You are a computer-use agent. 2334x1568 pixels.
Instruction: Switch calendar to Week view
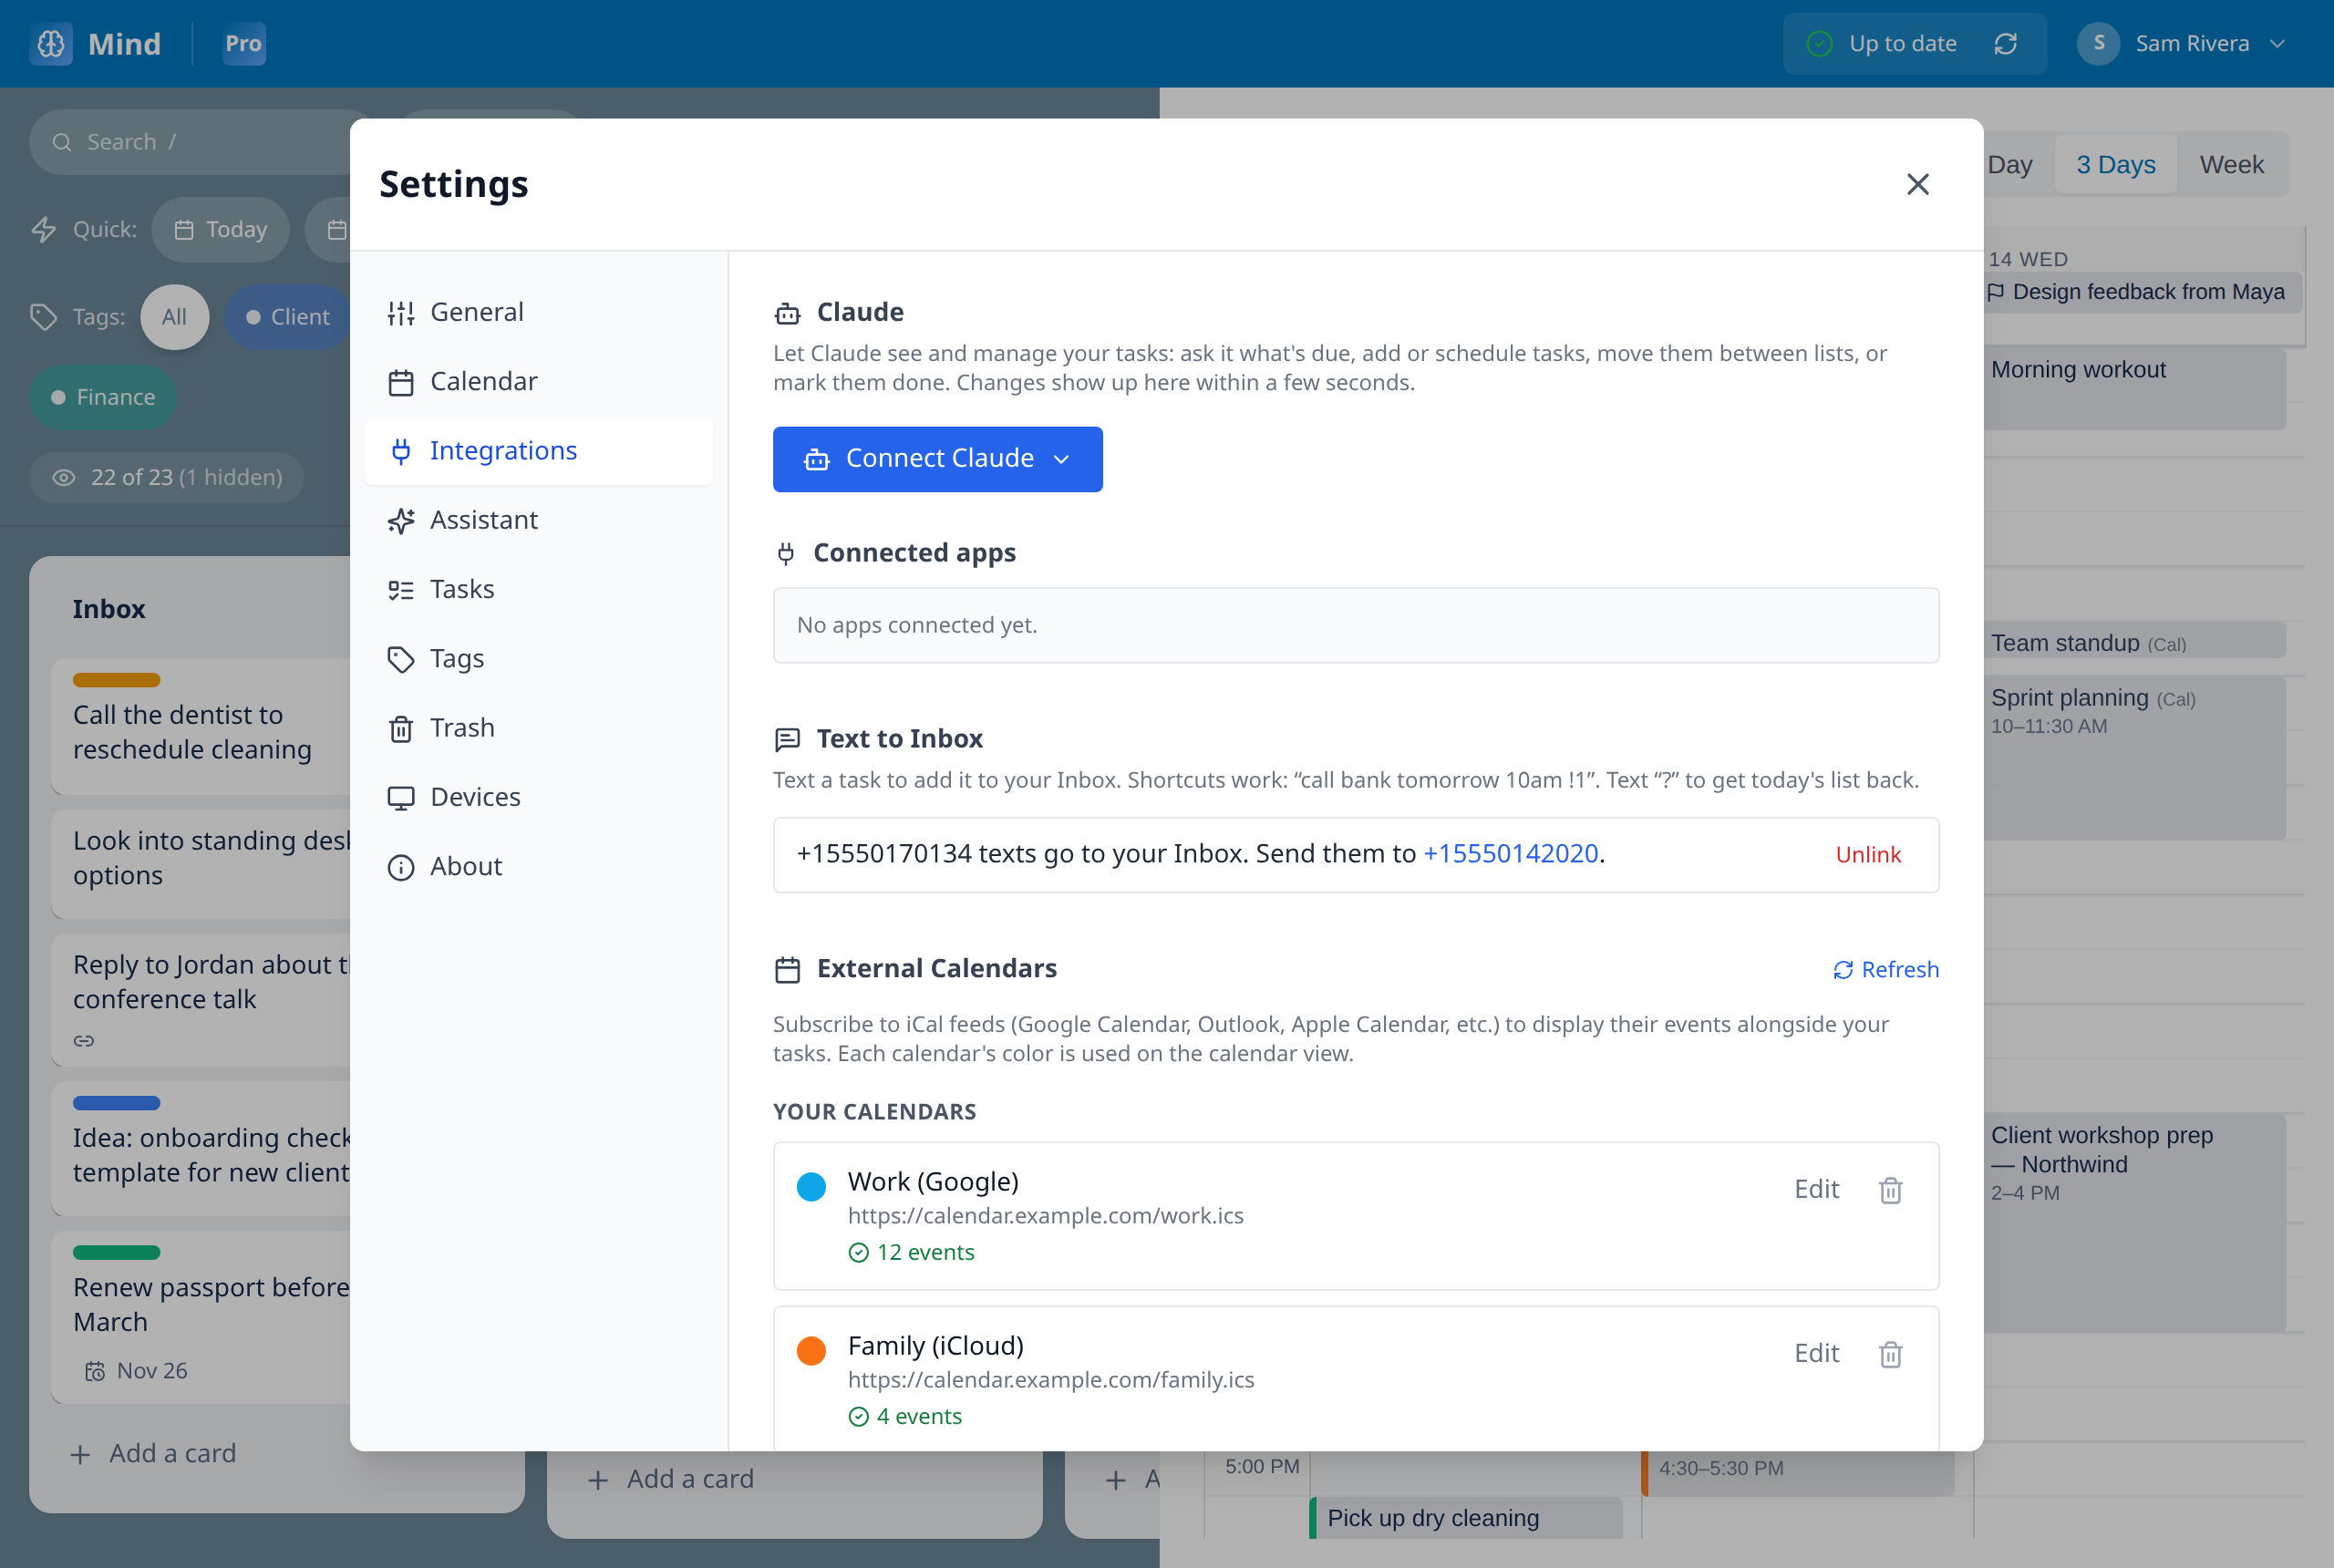tap(2231, 165)
